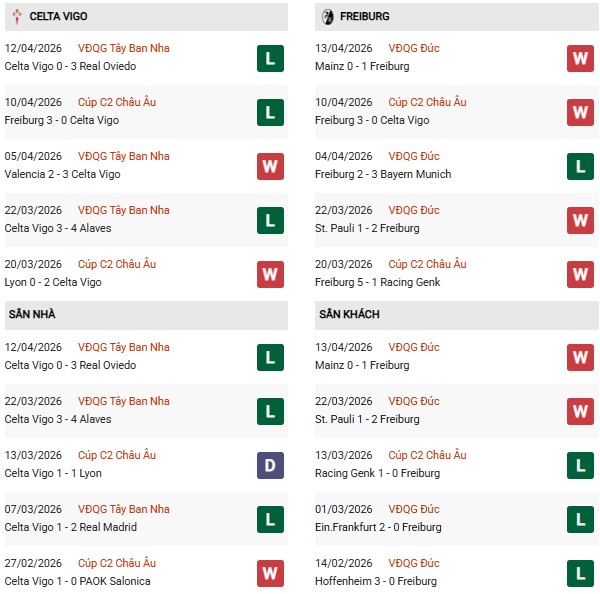Select the SÂN KHÁCH section header
This screenshot has height=594, width=600.
pyautogui.click(x=349, y=314)
